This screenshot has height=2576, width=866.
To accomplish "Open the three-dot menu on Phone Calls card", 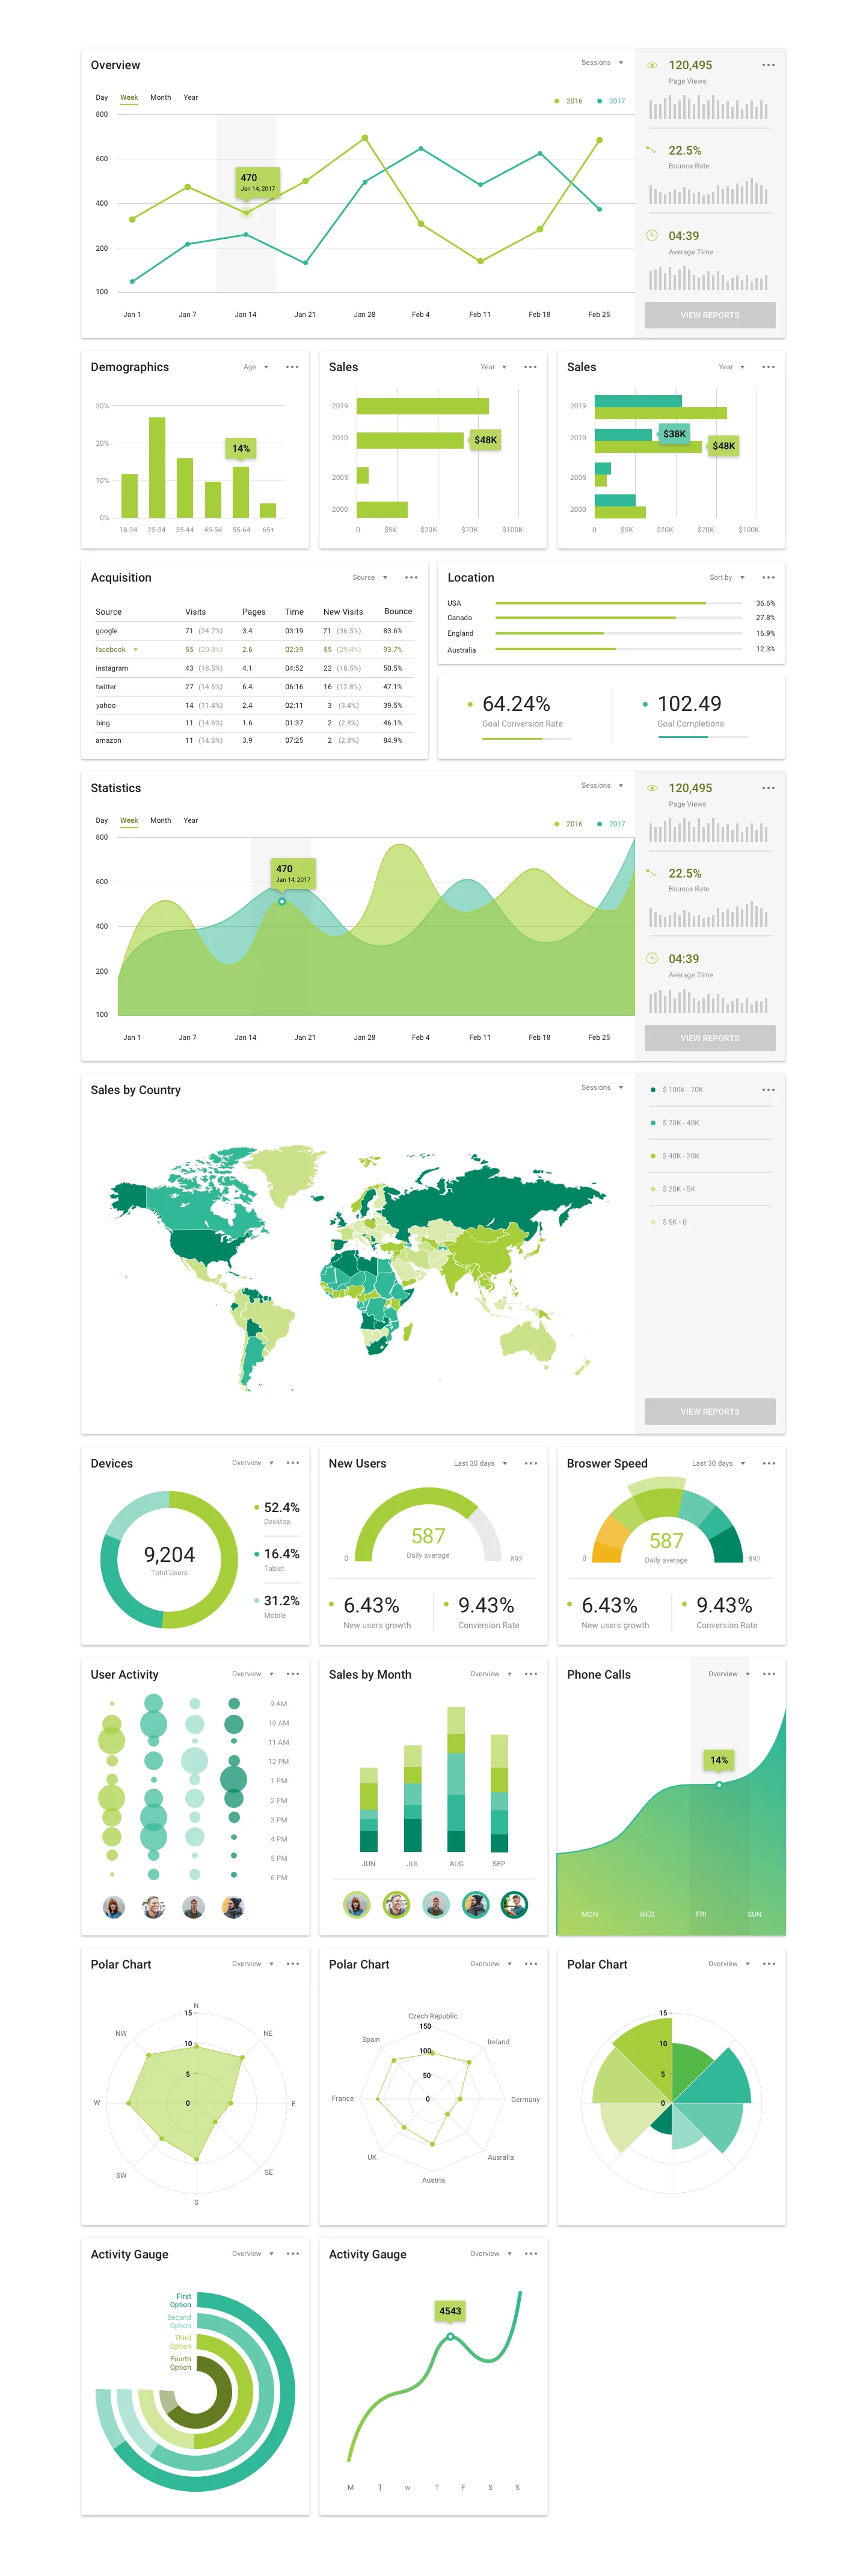I will (x=768, y=1674).
